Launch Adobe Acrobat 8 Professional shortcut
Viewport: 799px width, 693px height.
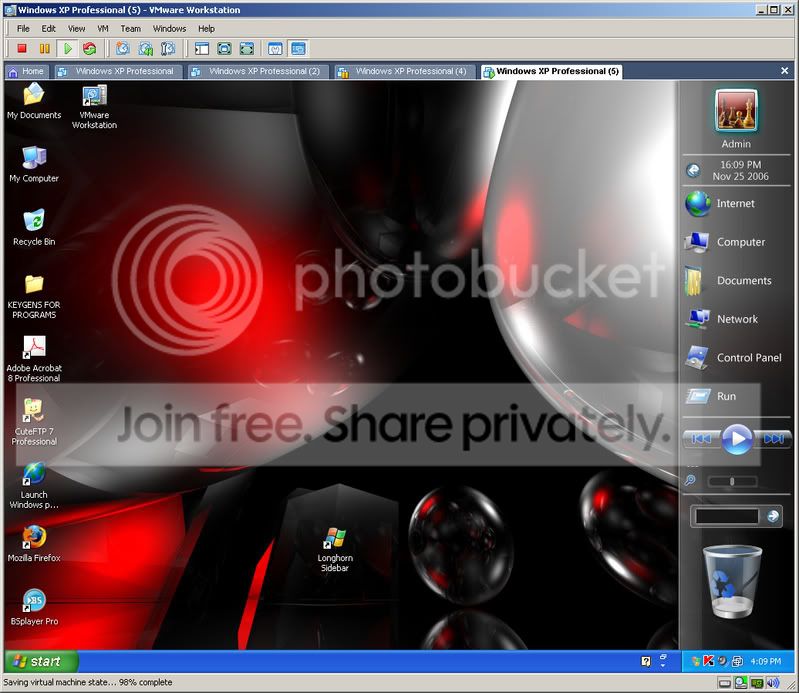point(34,359)
